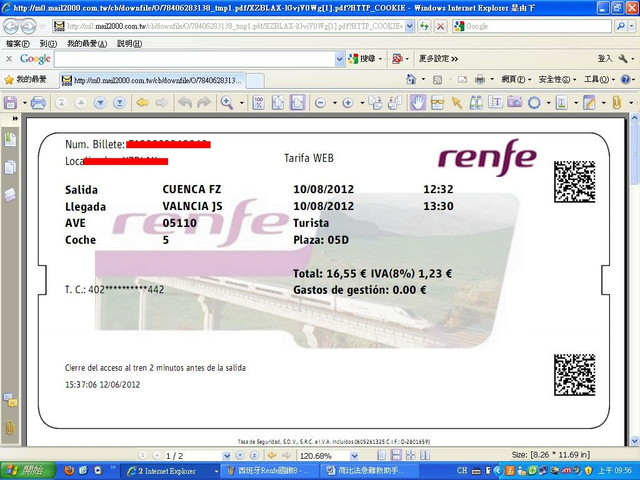Select the Hand tool
Image resolution: width=640 pixels, height=480 pixels.
tap(418, 103)
